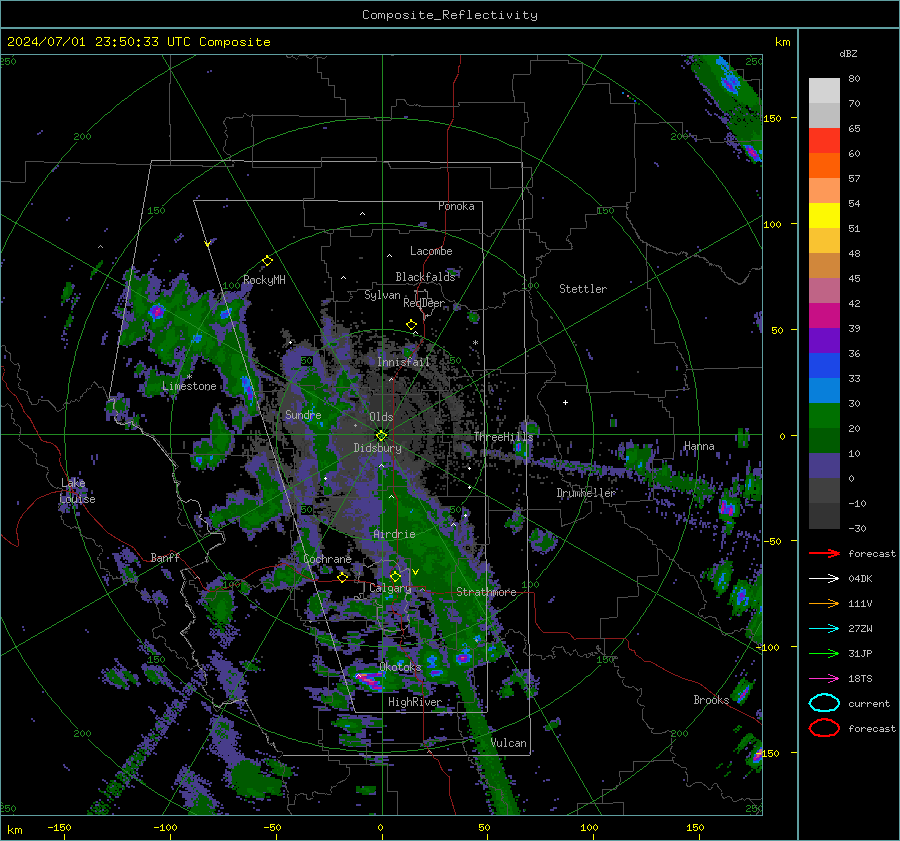Click the yellow 54 dBZ legend swatch

point(824,215)
